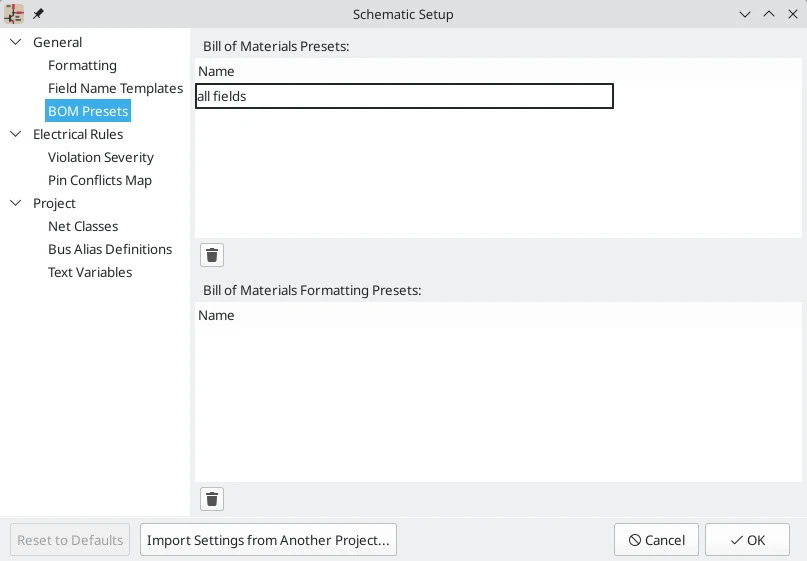The height and width of the screenshot is (561, 807).
Task: Open Field Name Templates page
Action: (115, 88)
